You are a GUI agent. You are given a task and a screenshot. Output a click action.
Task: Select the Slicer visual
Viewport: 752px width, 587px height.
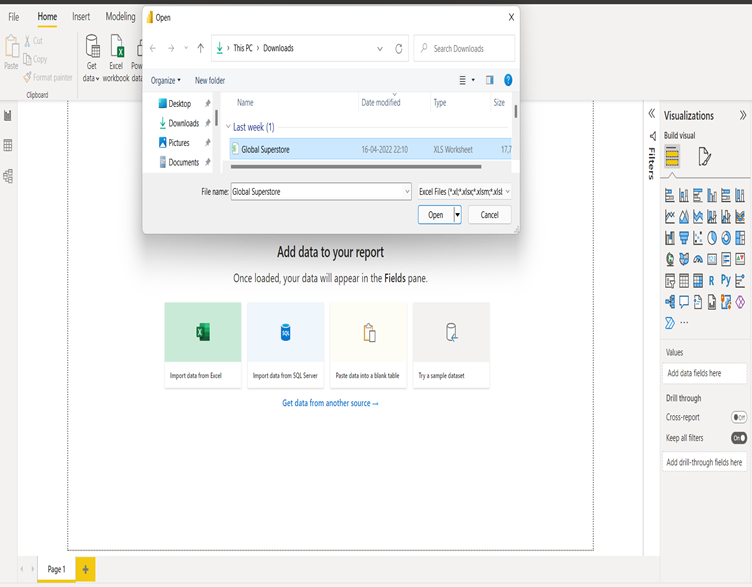[670, 281]
